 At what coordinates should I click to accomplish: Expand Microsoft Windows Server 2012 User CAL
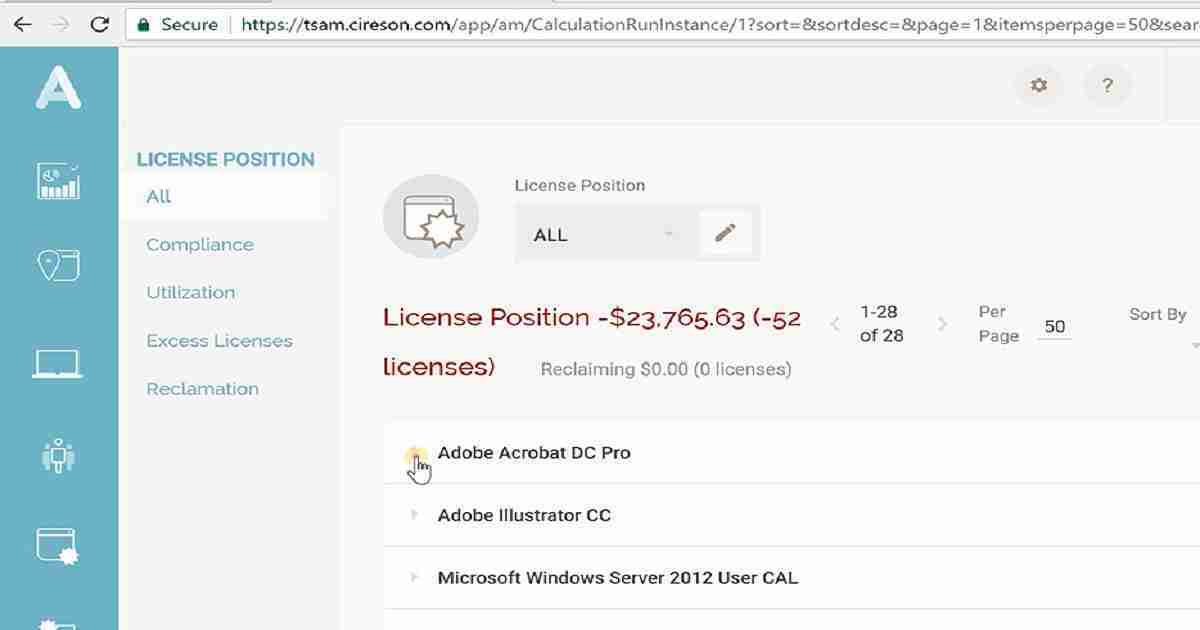[415, 578]
